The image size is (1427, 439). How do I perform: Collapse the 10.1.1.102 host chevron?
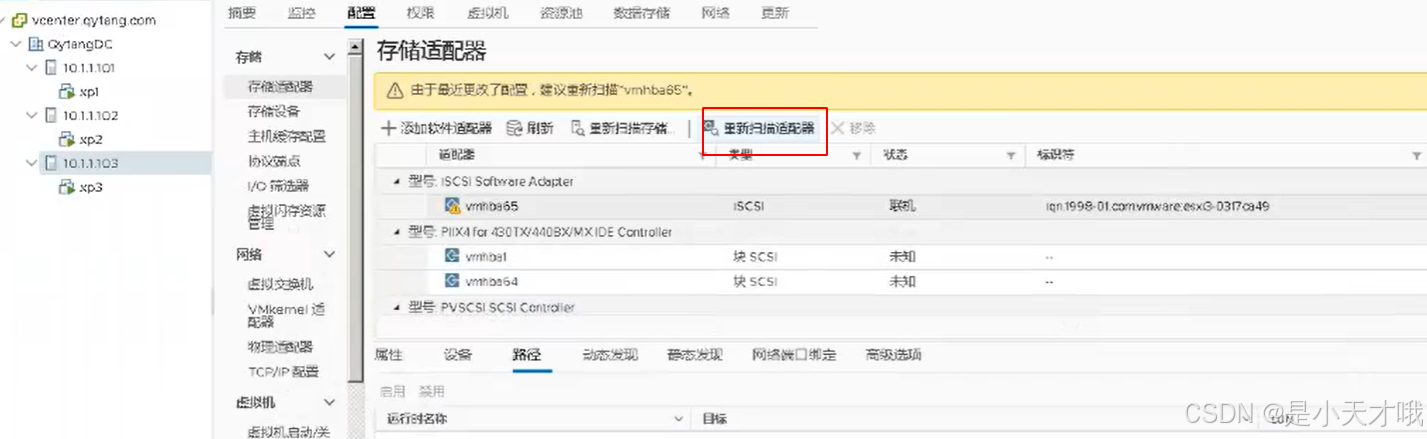click(x=33, y=115)
